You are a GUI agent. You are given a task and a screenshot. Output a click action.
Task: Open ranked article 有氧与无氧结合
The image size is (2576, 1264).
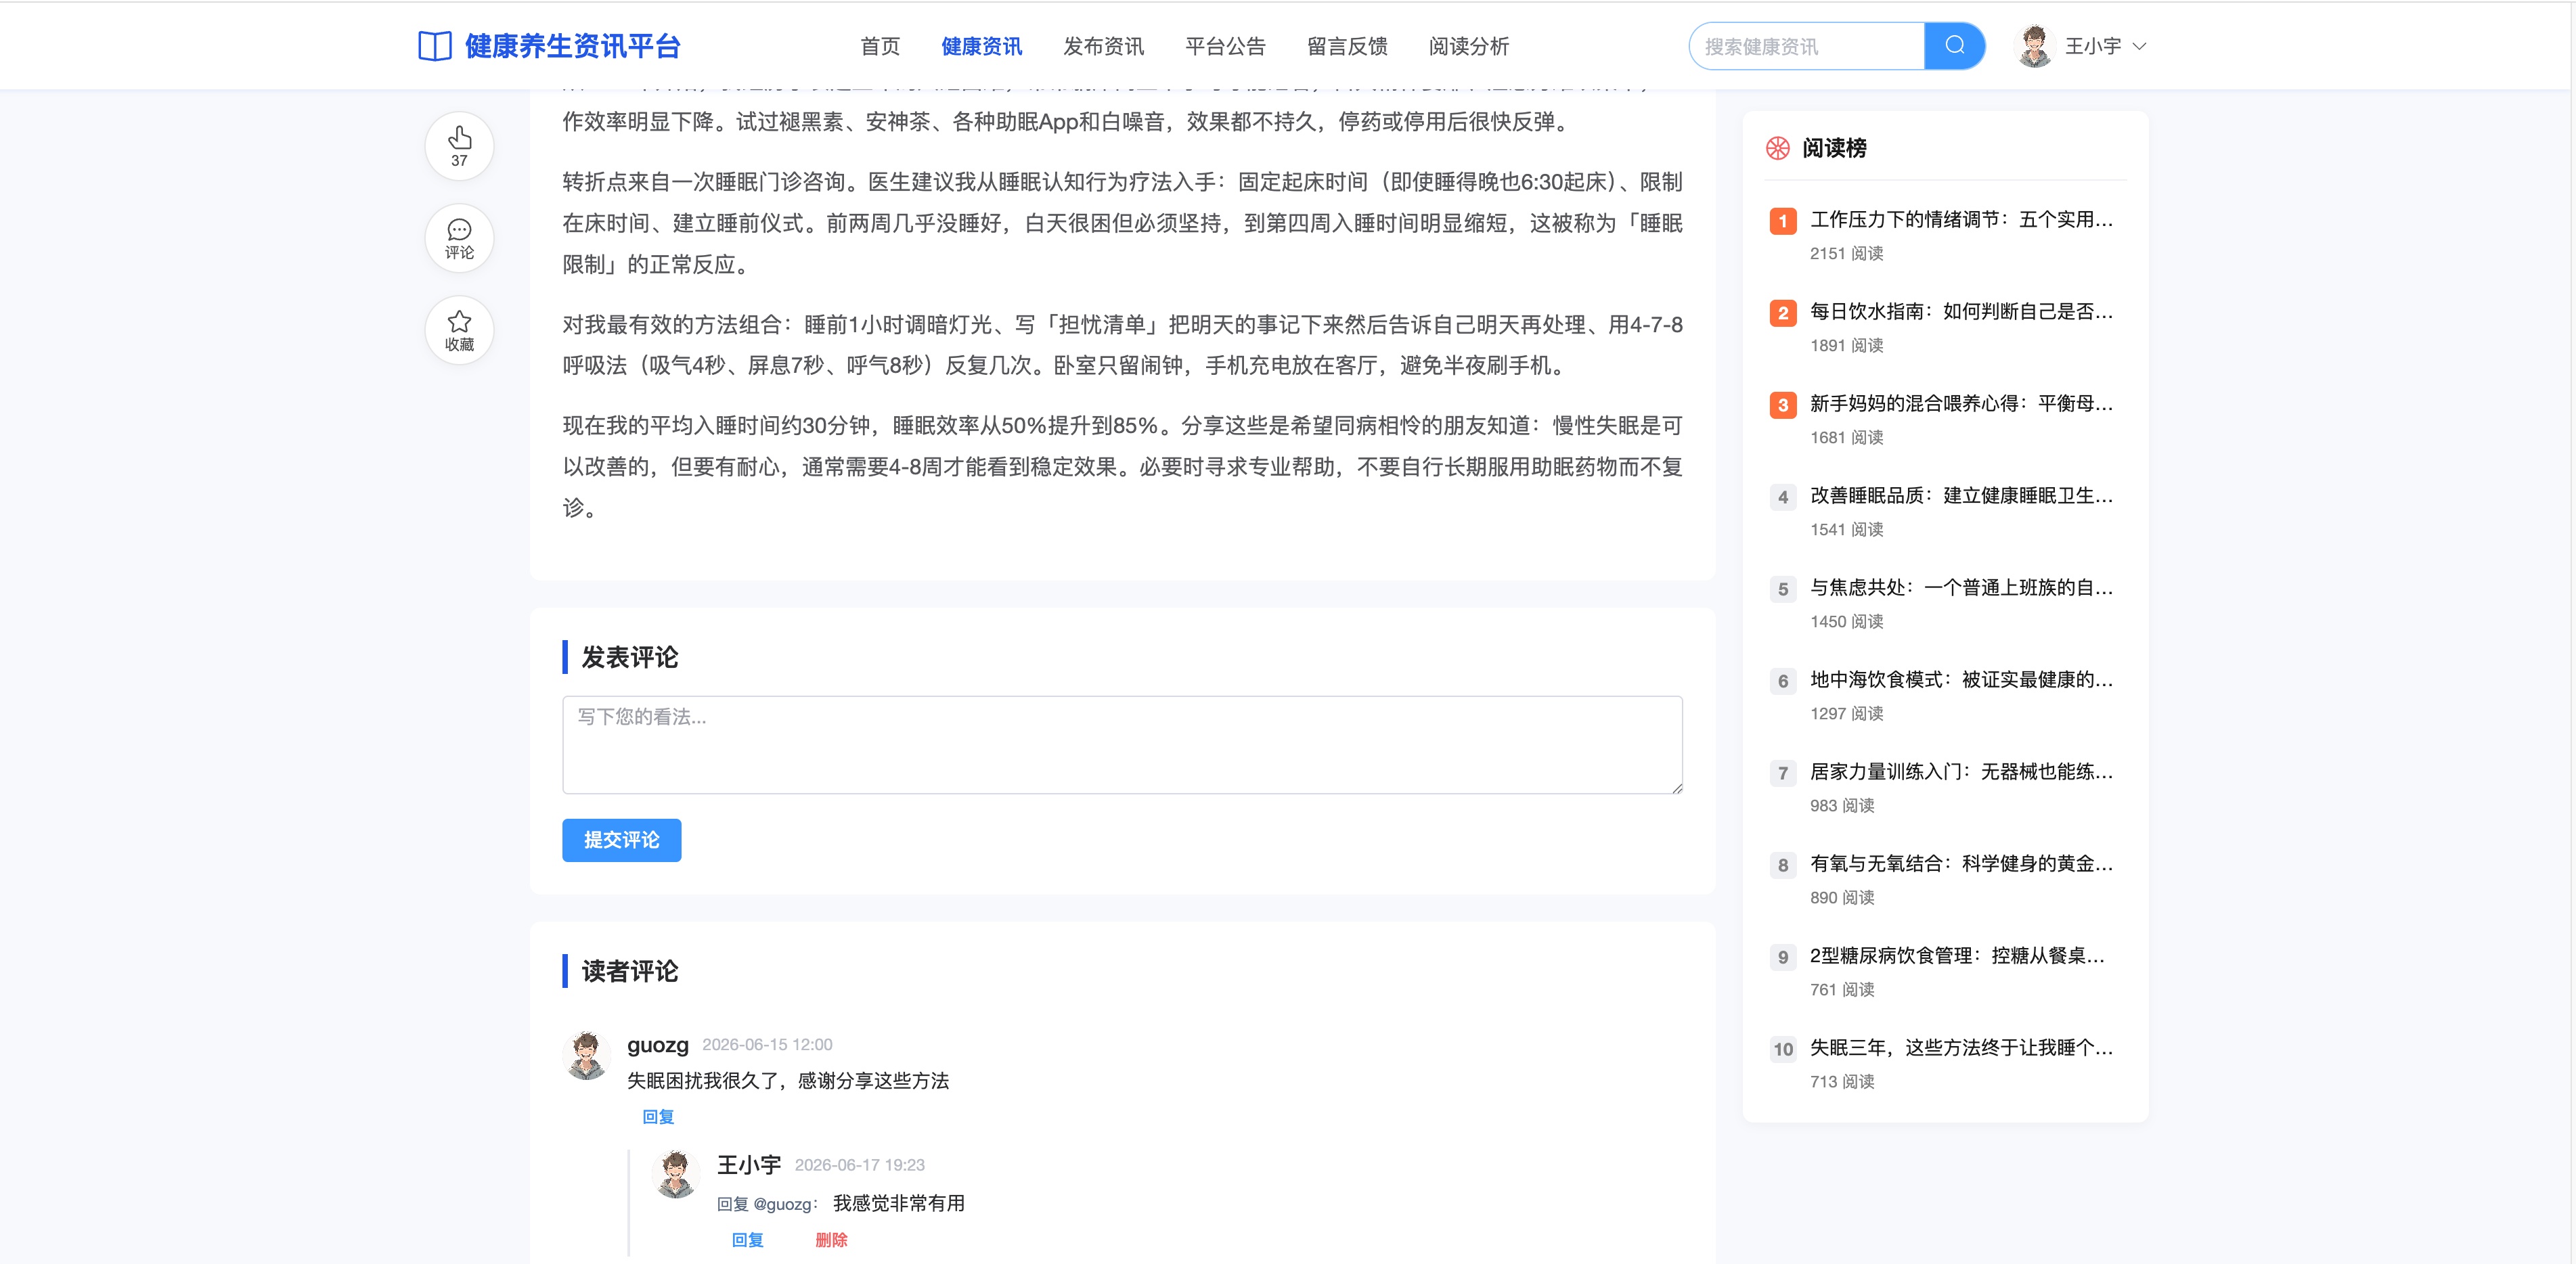click(x=1961, y=864)
